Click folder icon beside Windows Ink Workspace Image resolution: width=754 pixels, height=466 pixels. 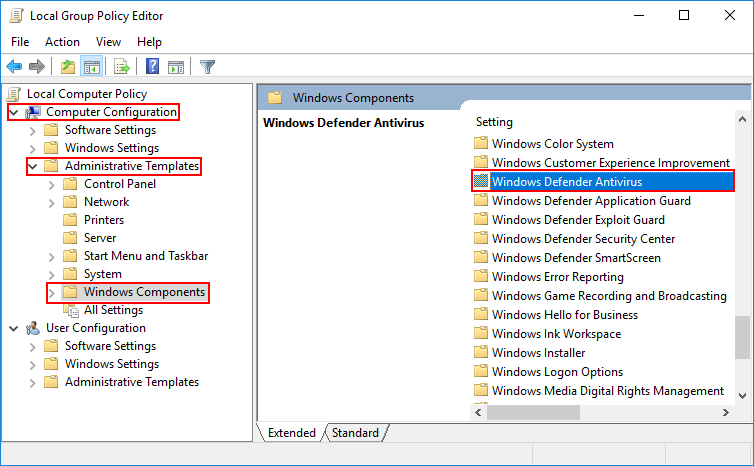[x=481, y=333]
